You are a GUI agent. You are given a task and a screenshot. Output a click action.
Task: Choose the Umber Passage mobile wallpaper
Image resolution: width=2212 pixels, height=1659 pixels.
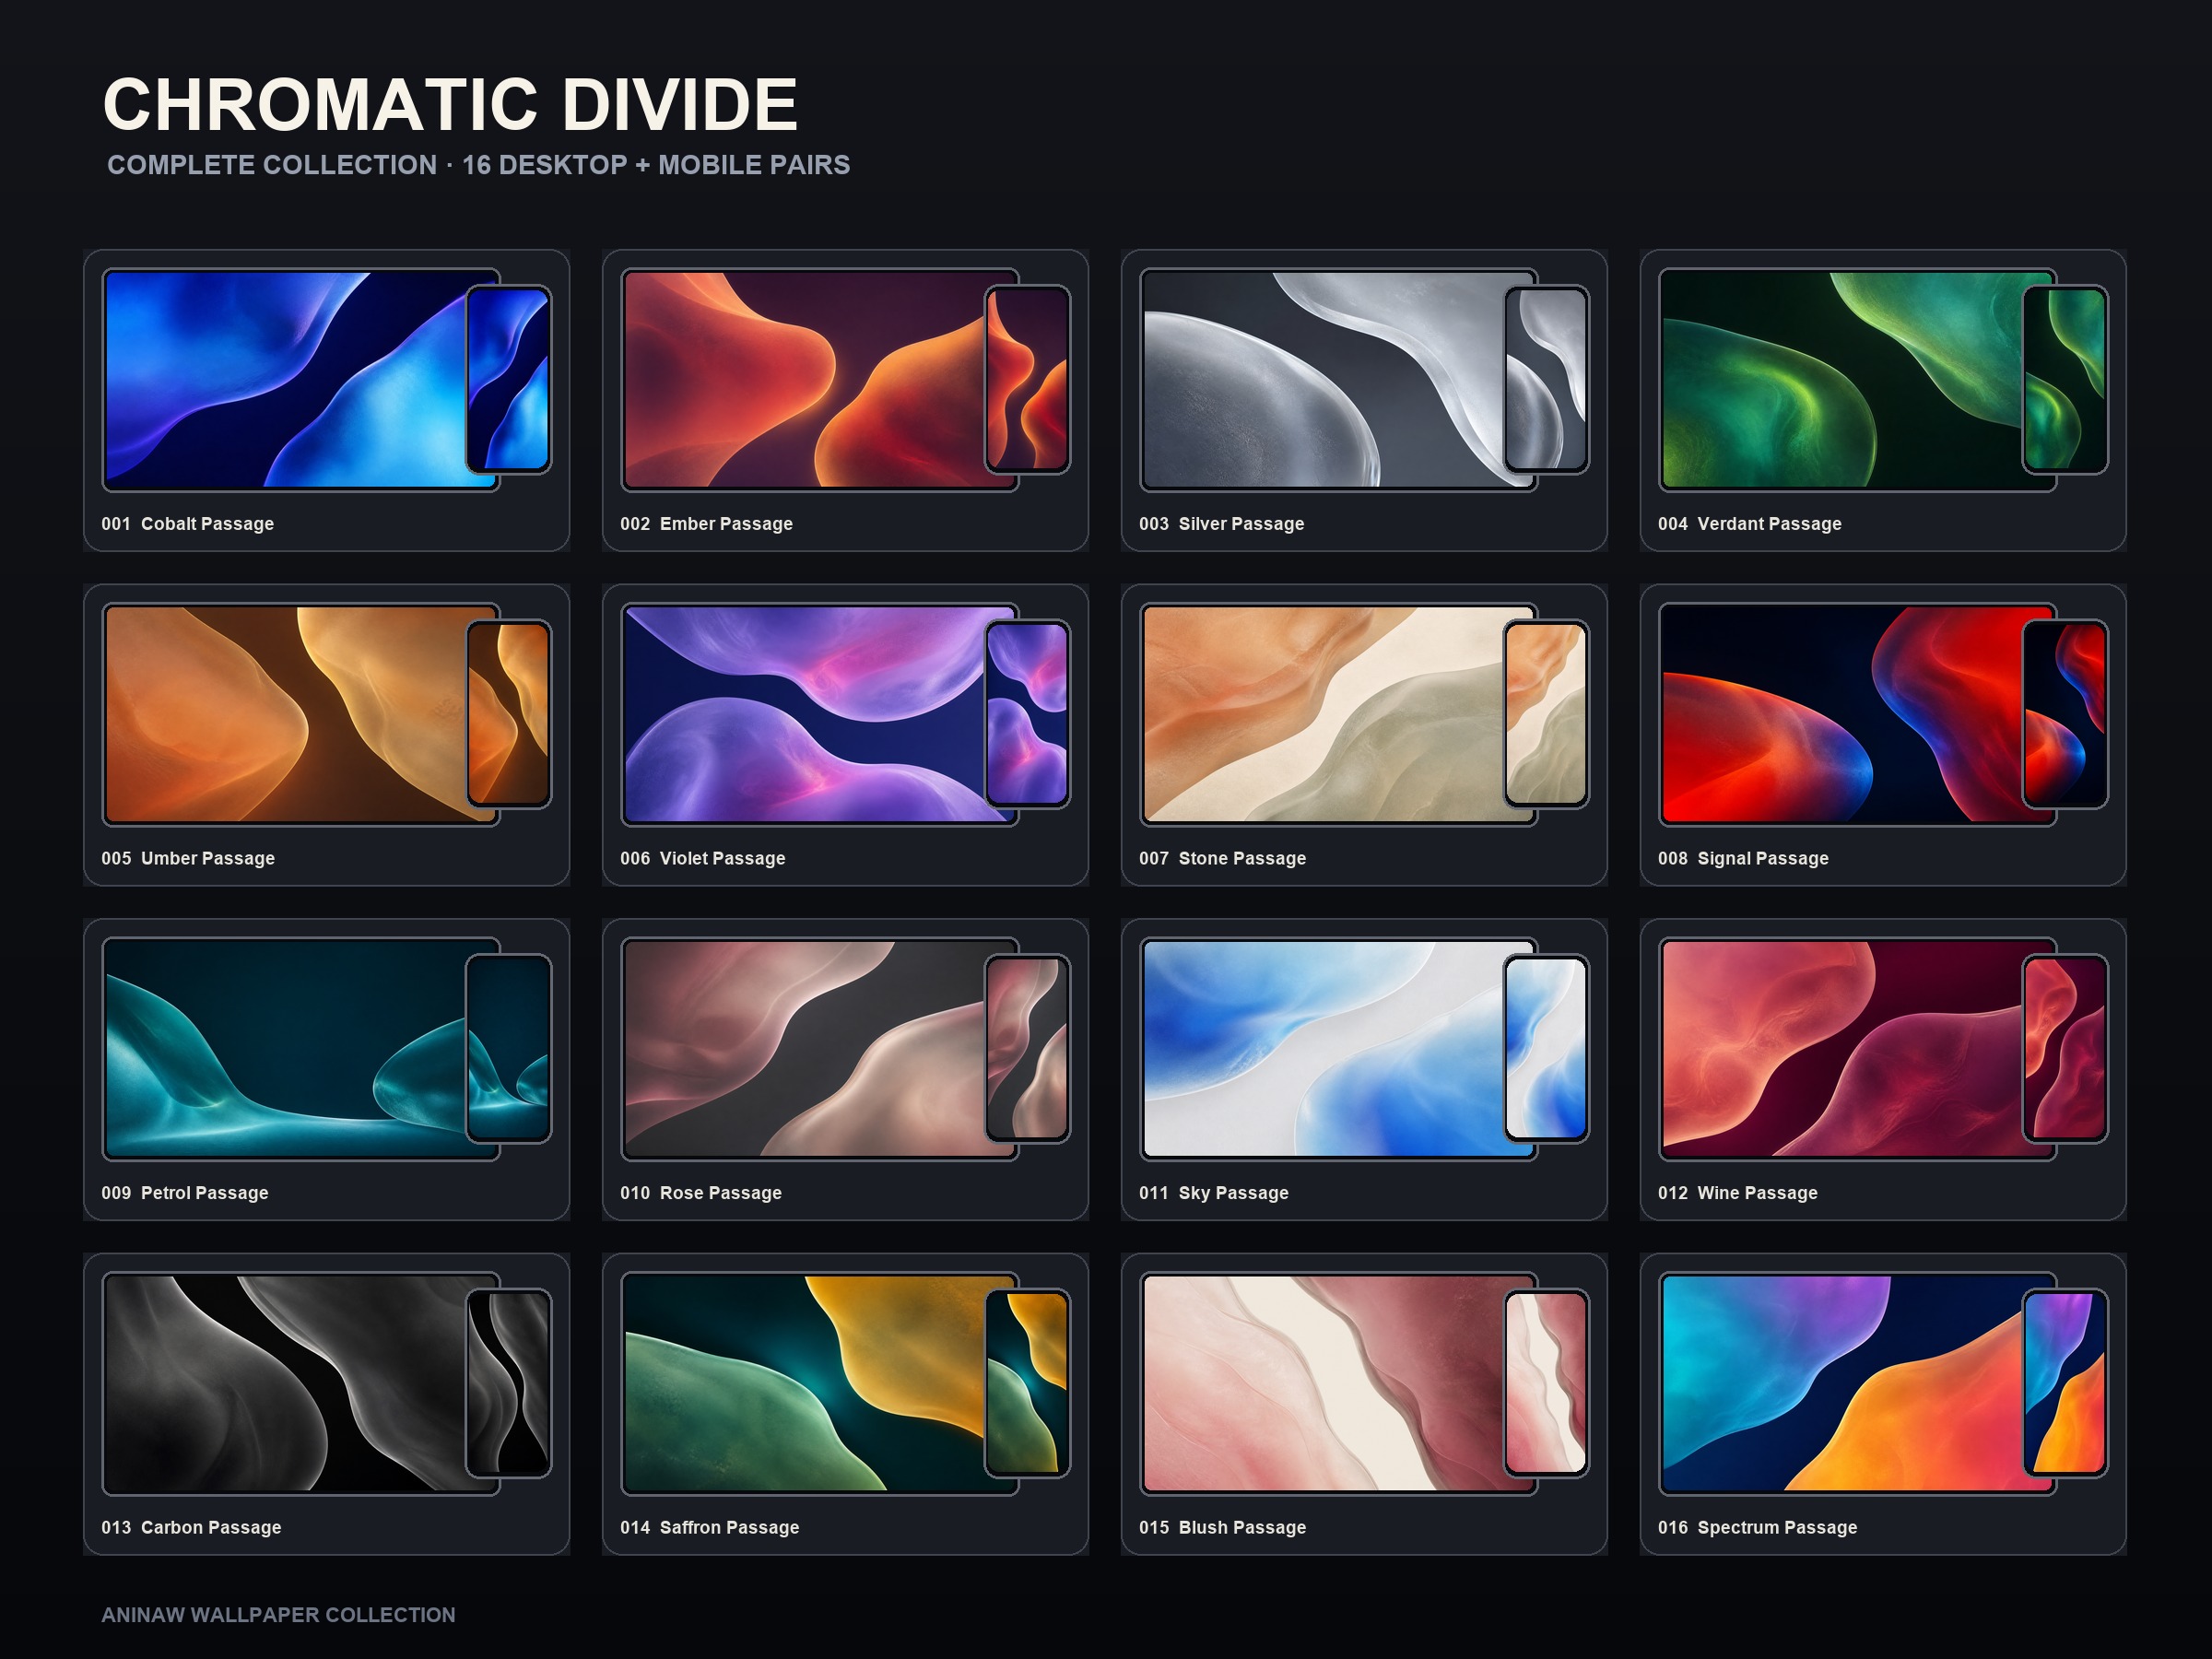(x=509, y=715)
